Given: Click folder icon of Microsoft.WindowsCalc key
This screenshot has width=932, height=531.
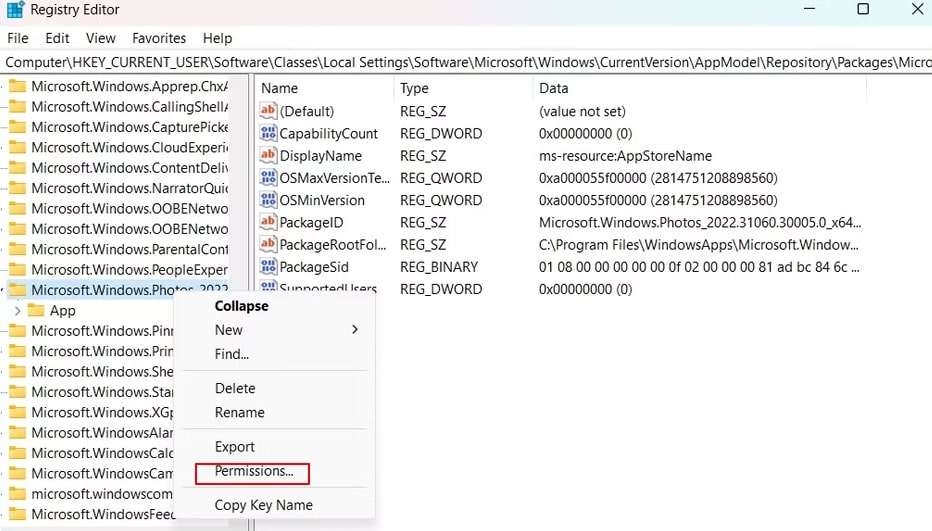Looking at the screenshot, I should pos(18,453).
